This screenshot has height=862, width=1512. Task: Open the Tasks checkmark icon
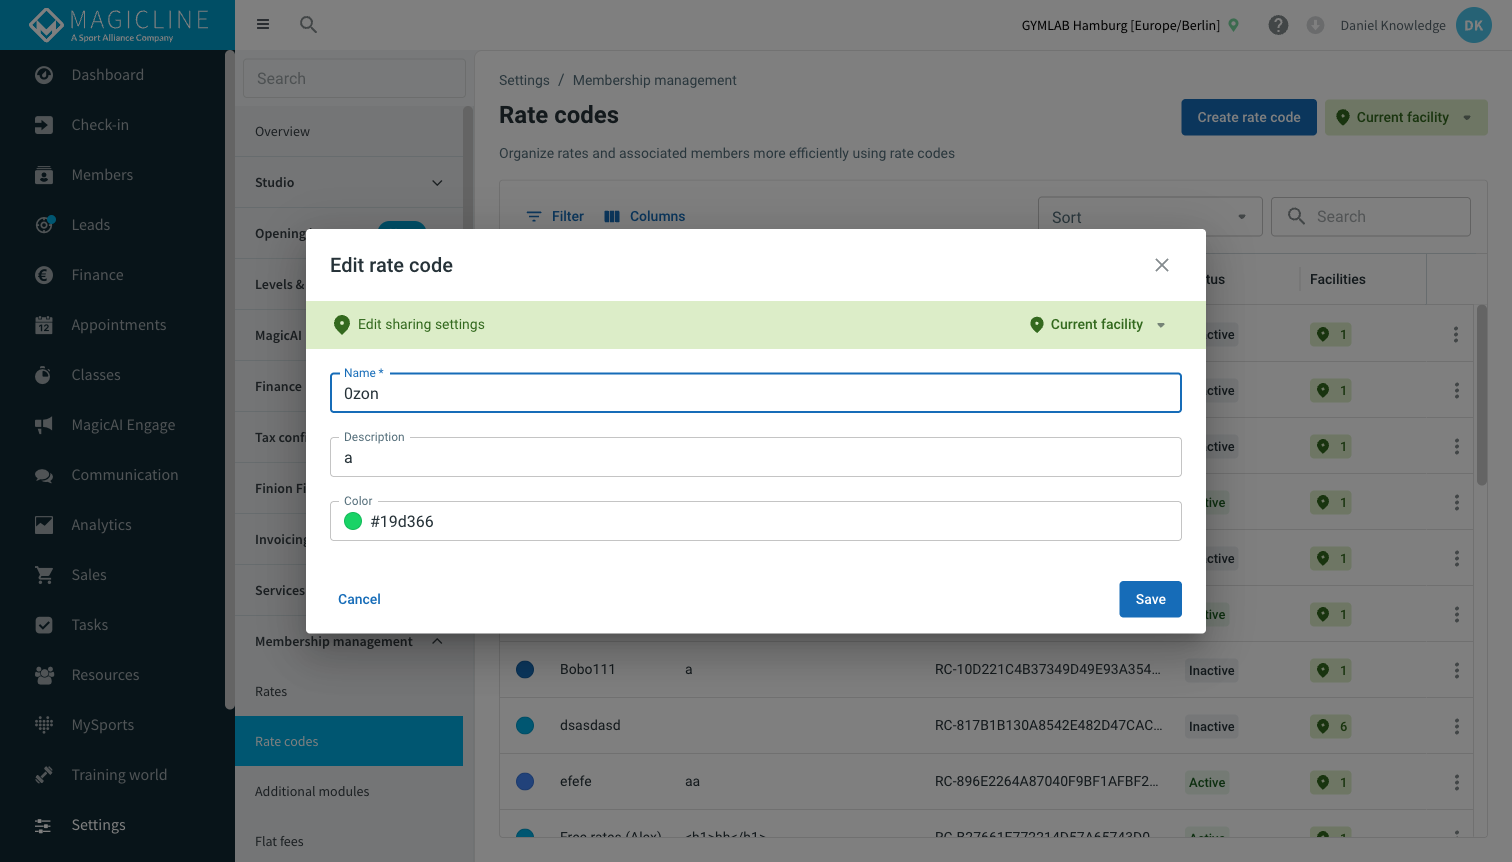(44, 625)
